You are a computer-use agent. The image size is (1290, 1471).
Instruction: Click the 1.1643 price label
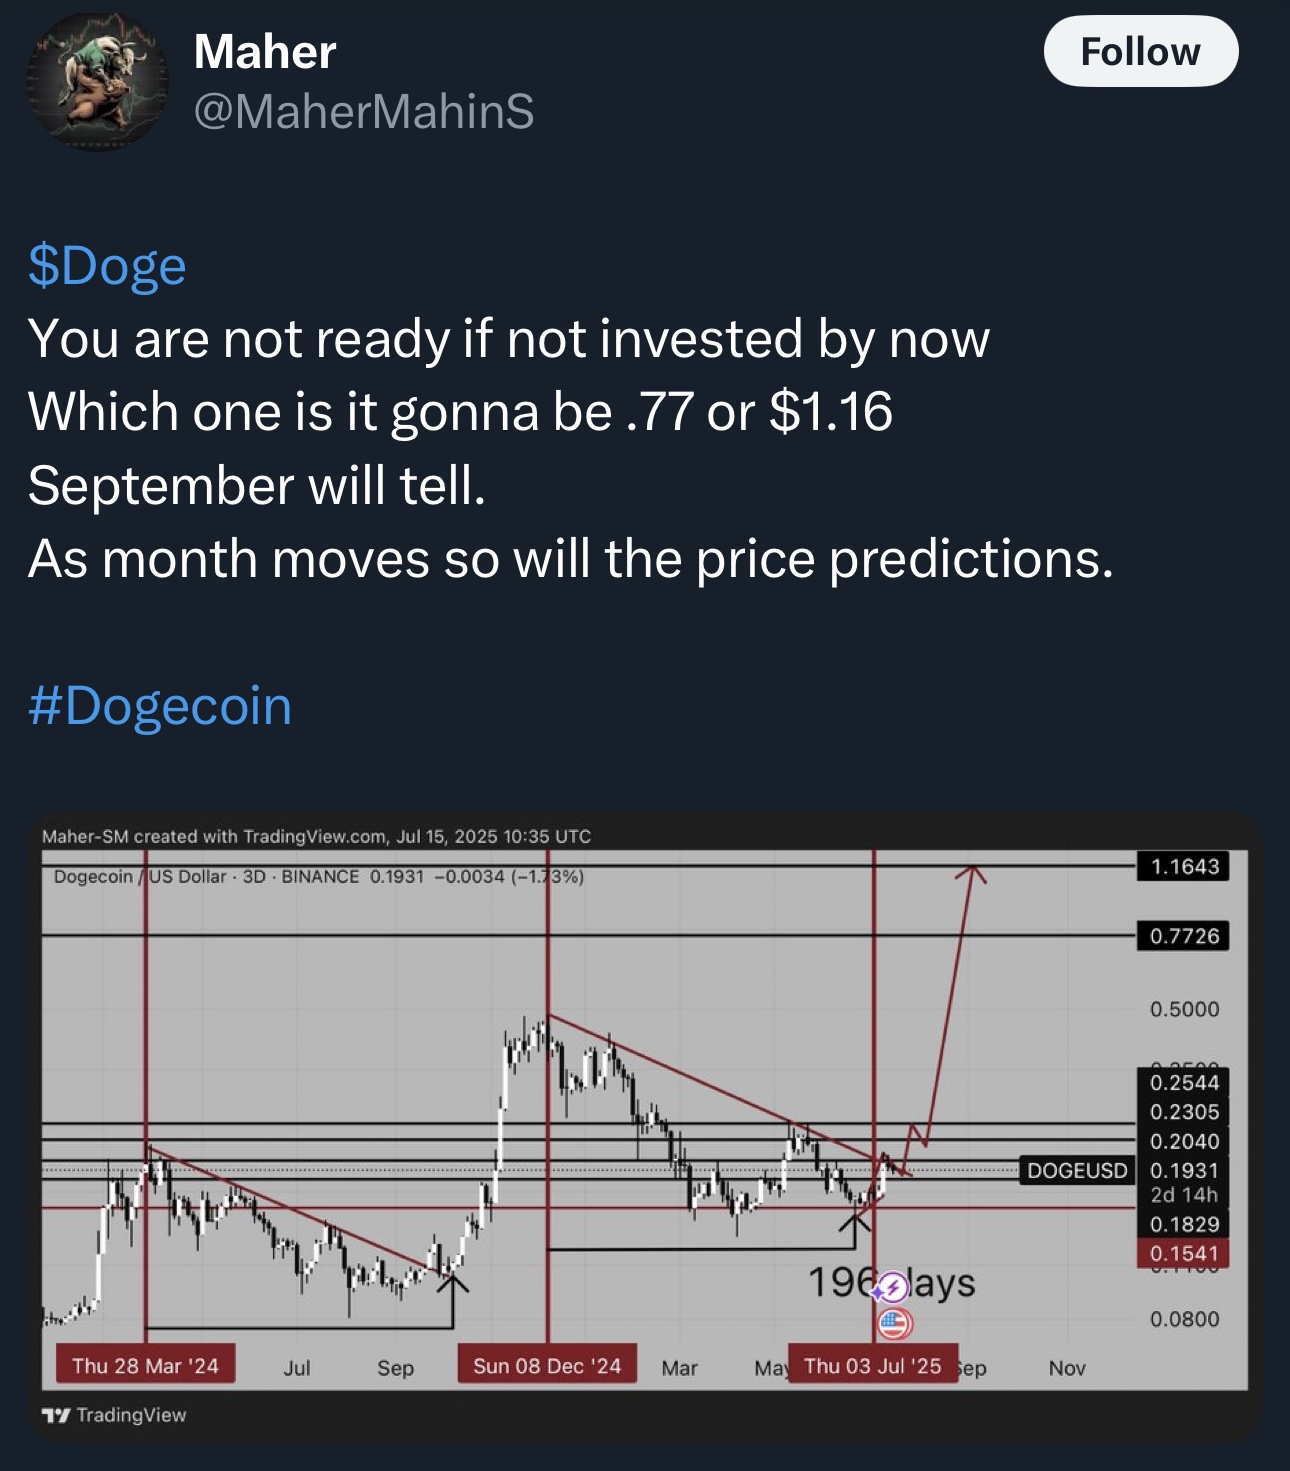click(x=1184, y=866)
